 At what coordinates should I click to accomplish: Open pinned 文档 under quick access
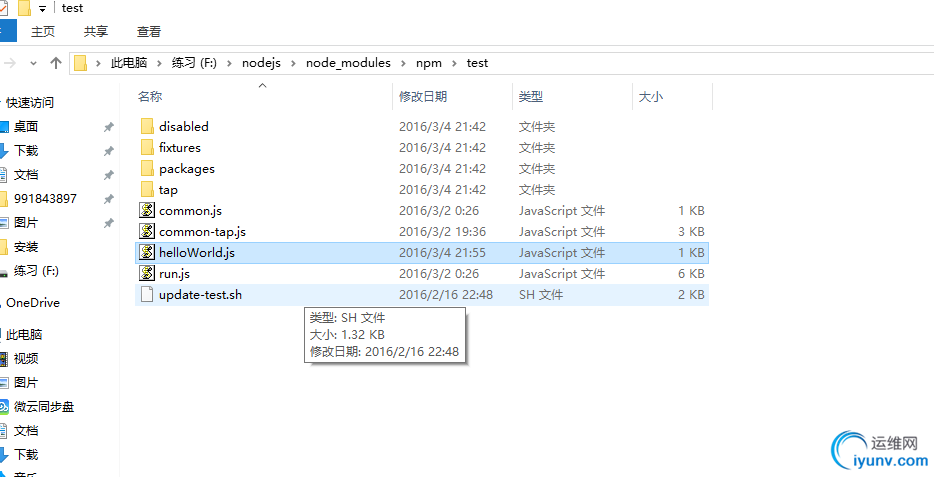pyautogui.click(x=26, y=174)
